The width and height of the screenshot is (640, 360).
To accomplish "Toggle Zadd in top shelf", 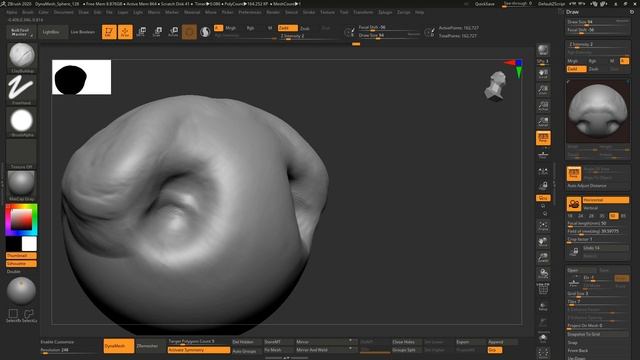I will [287, 28].
